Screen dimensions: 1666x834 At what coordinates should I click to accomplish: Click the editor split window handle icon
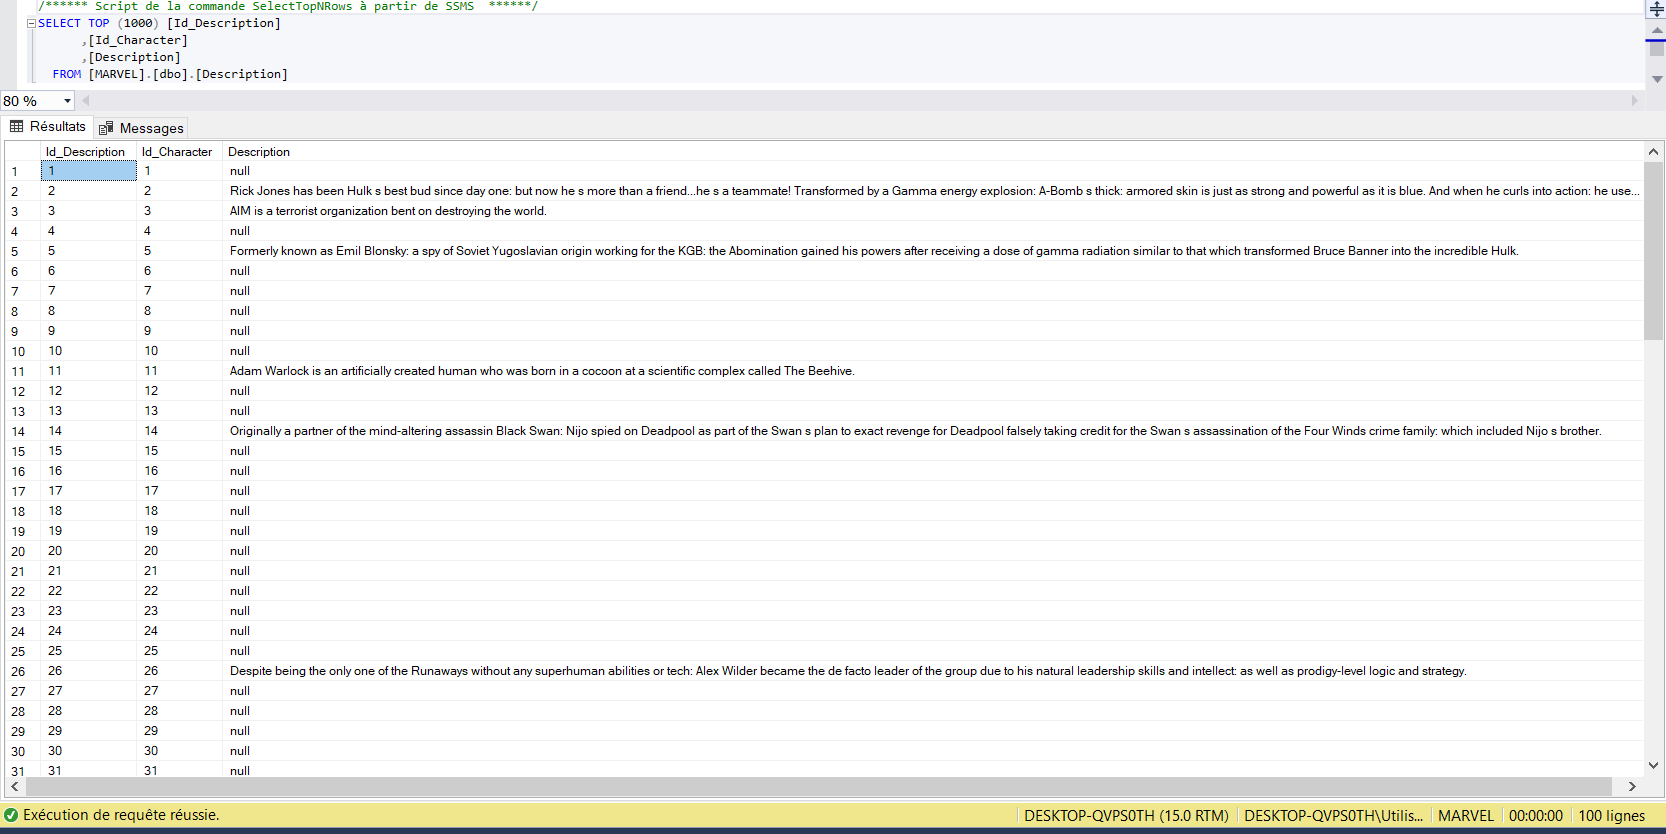(1656, 9)
